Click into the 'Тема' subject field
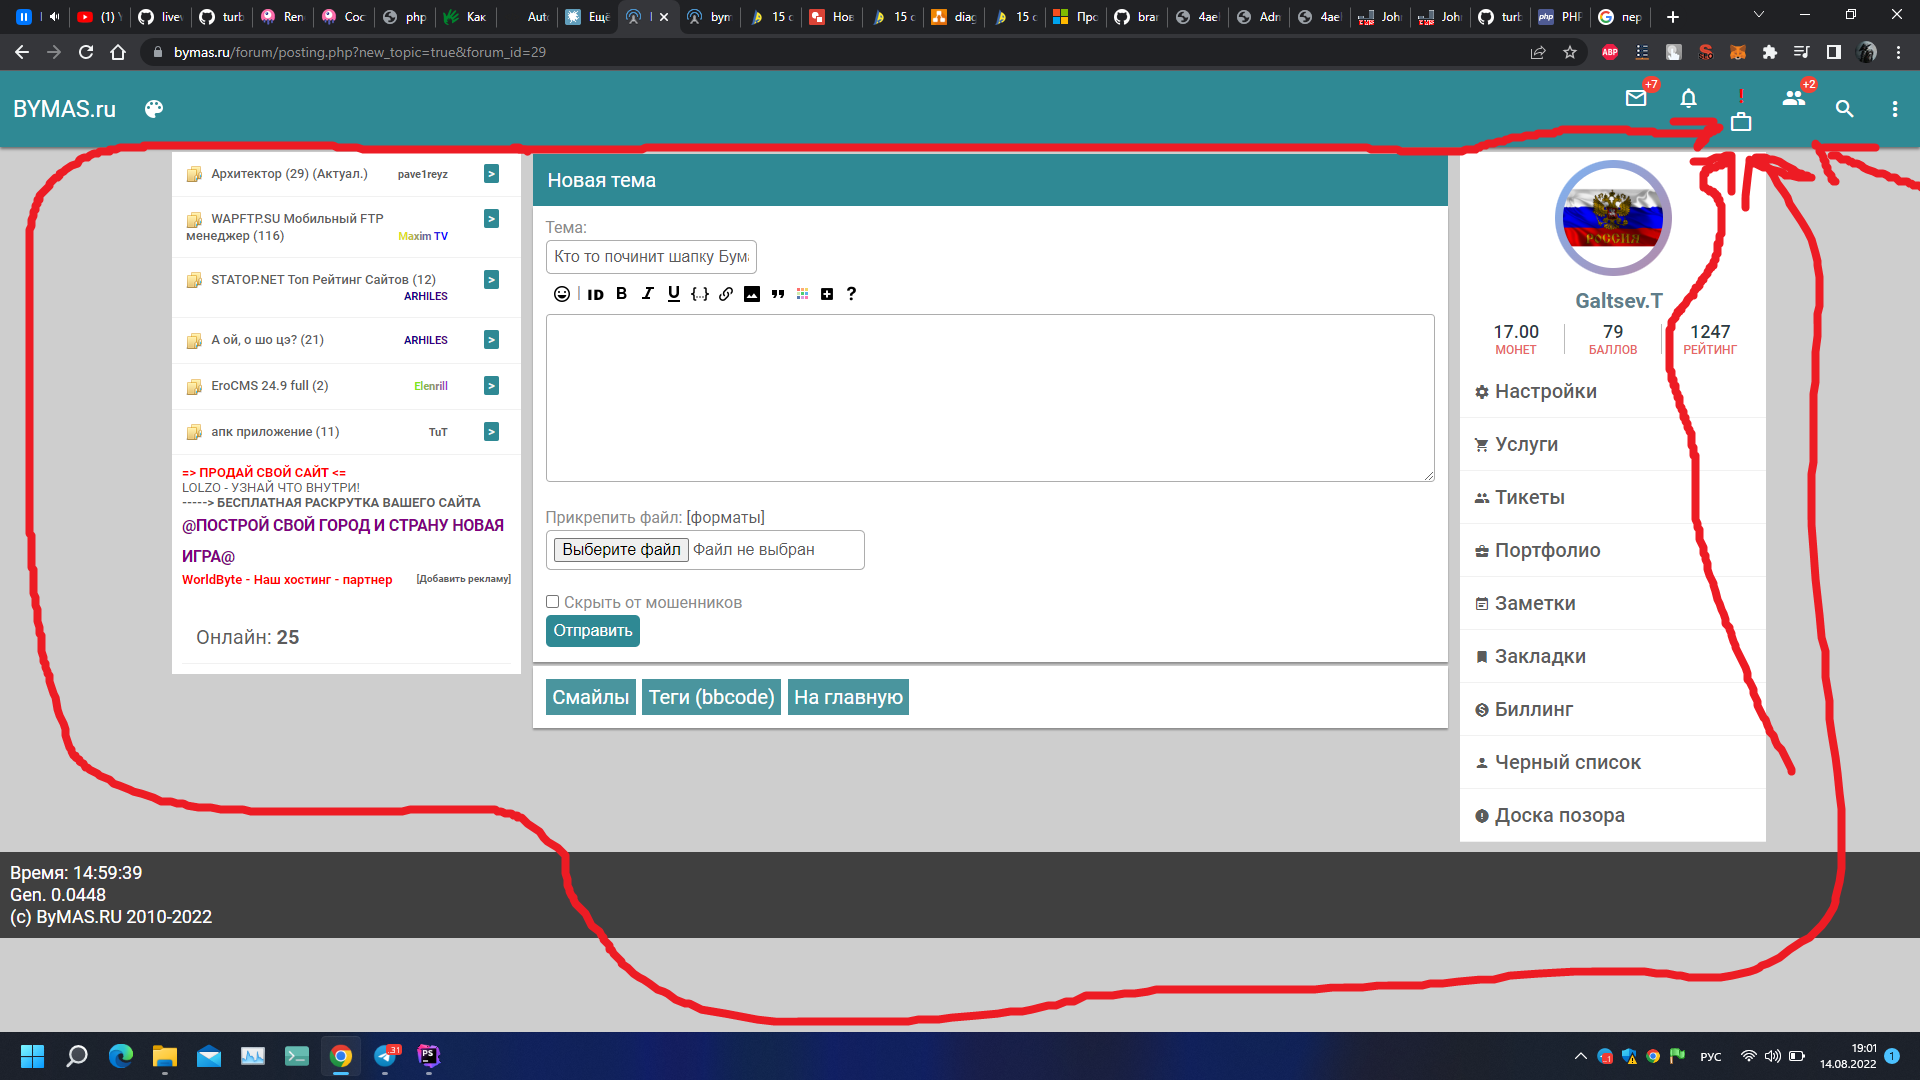1920x1080 pixels. point(651,257)
